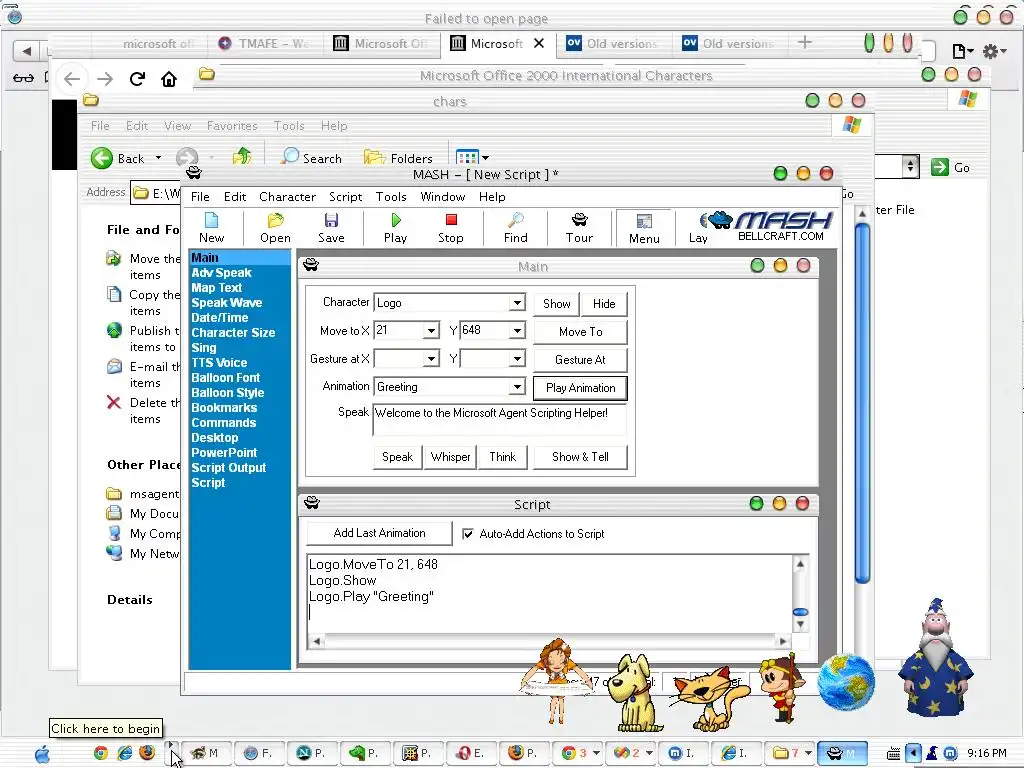This screenshot has width=1024, height=768.
Task: Open the MASH Character menu
Action: [x=287, y=197]
